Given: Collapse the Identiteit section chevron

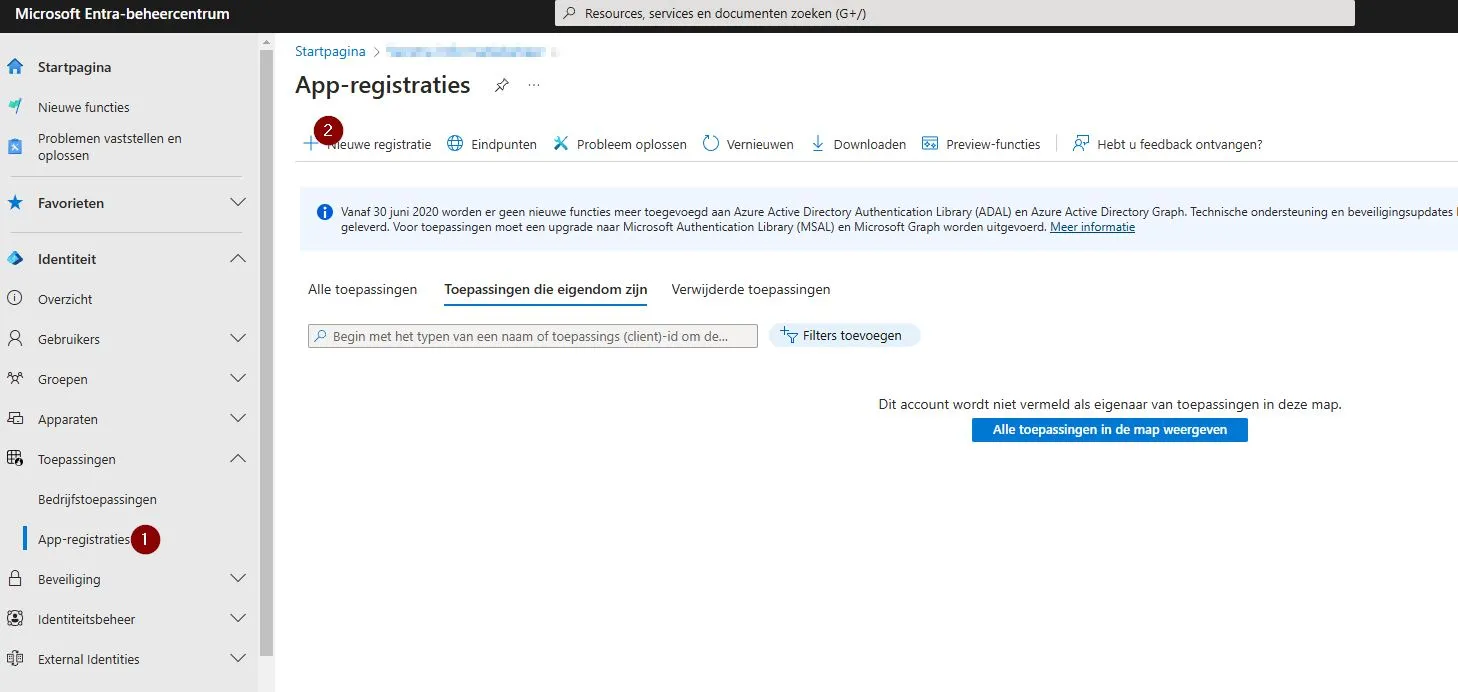Looking at the screenshot, I should click(238, 259).
